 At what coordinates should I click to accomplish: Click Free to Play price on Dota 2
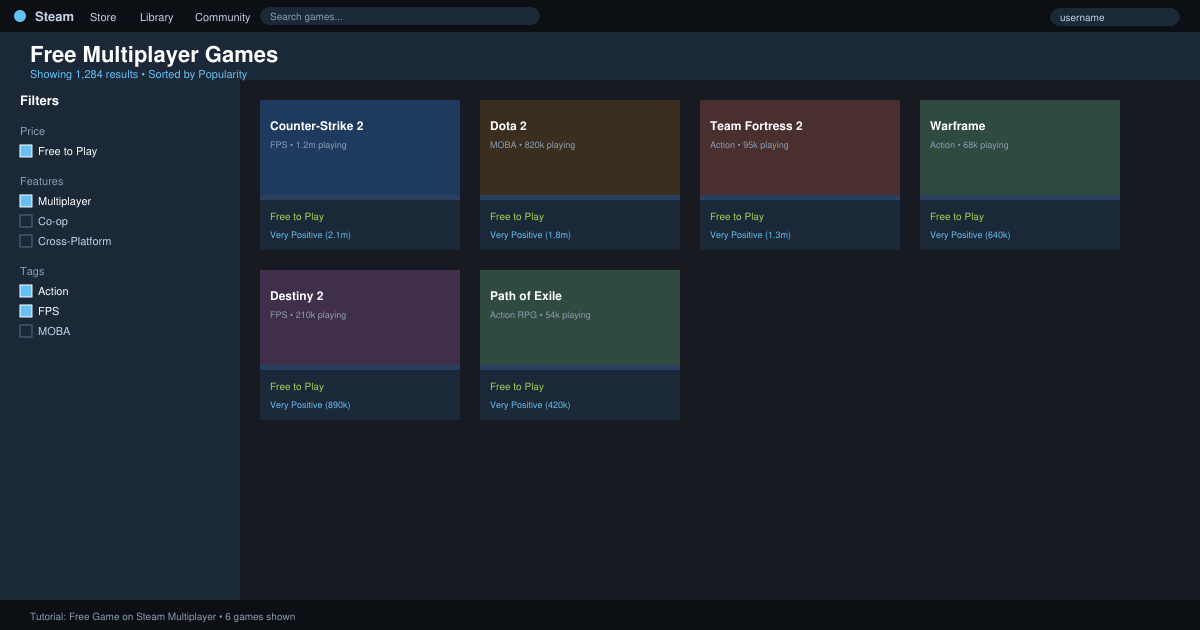(517, 217)
